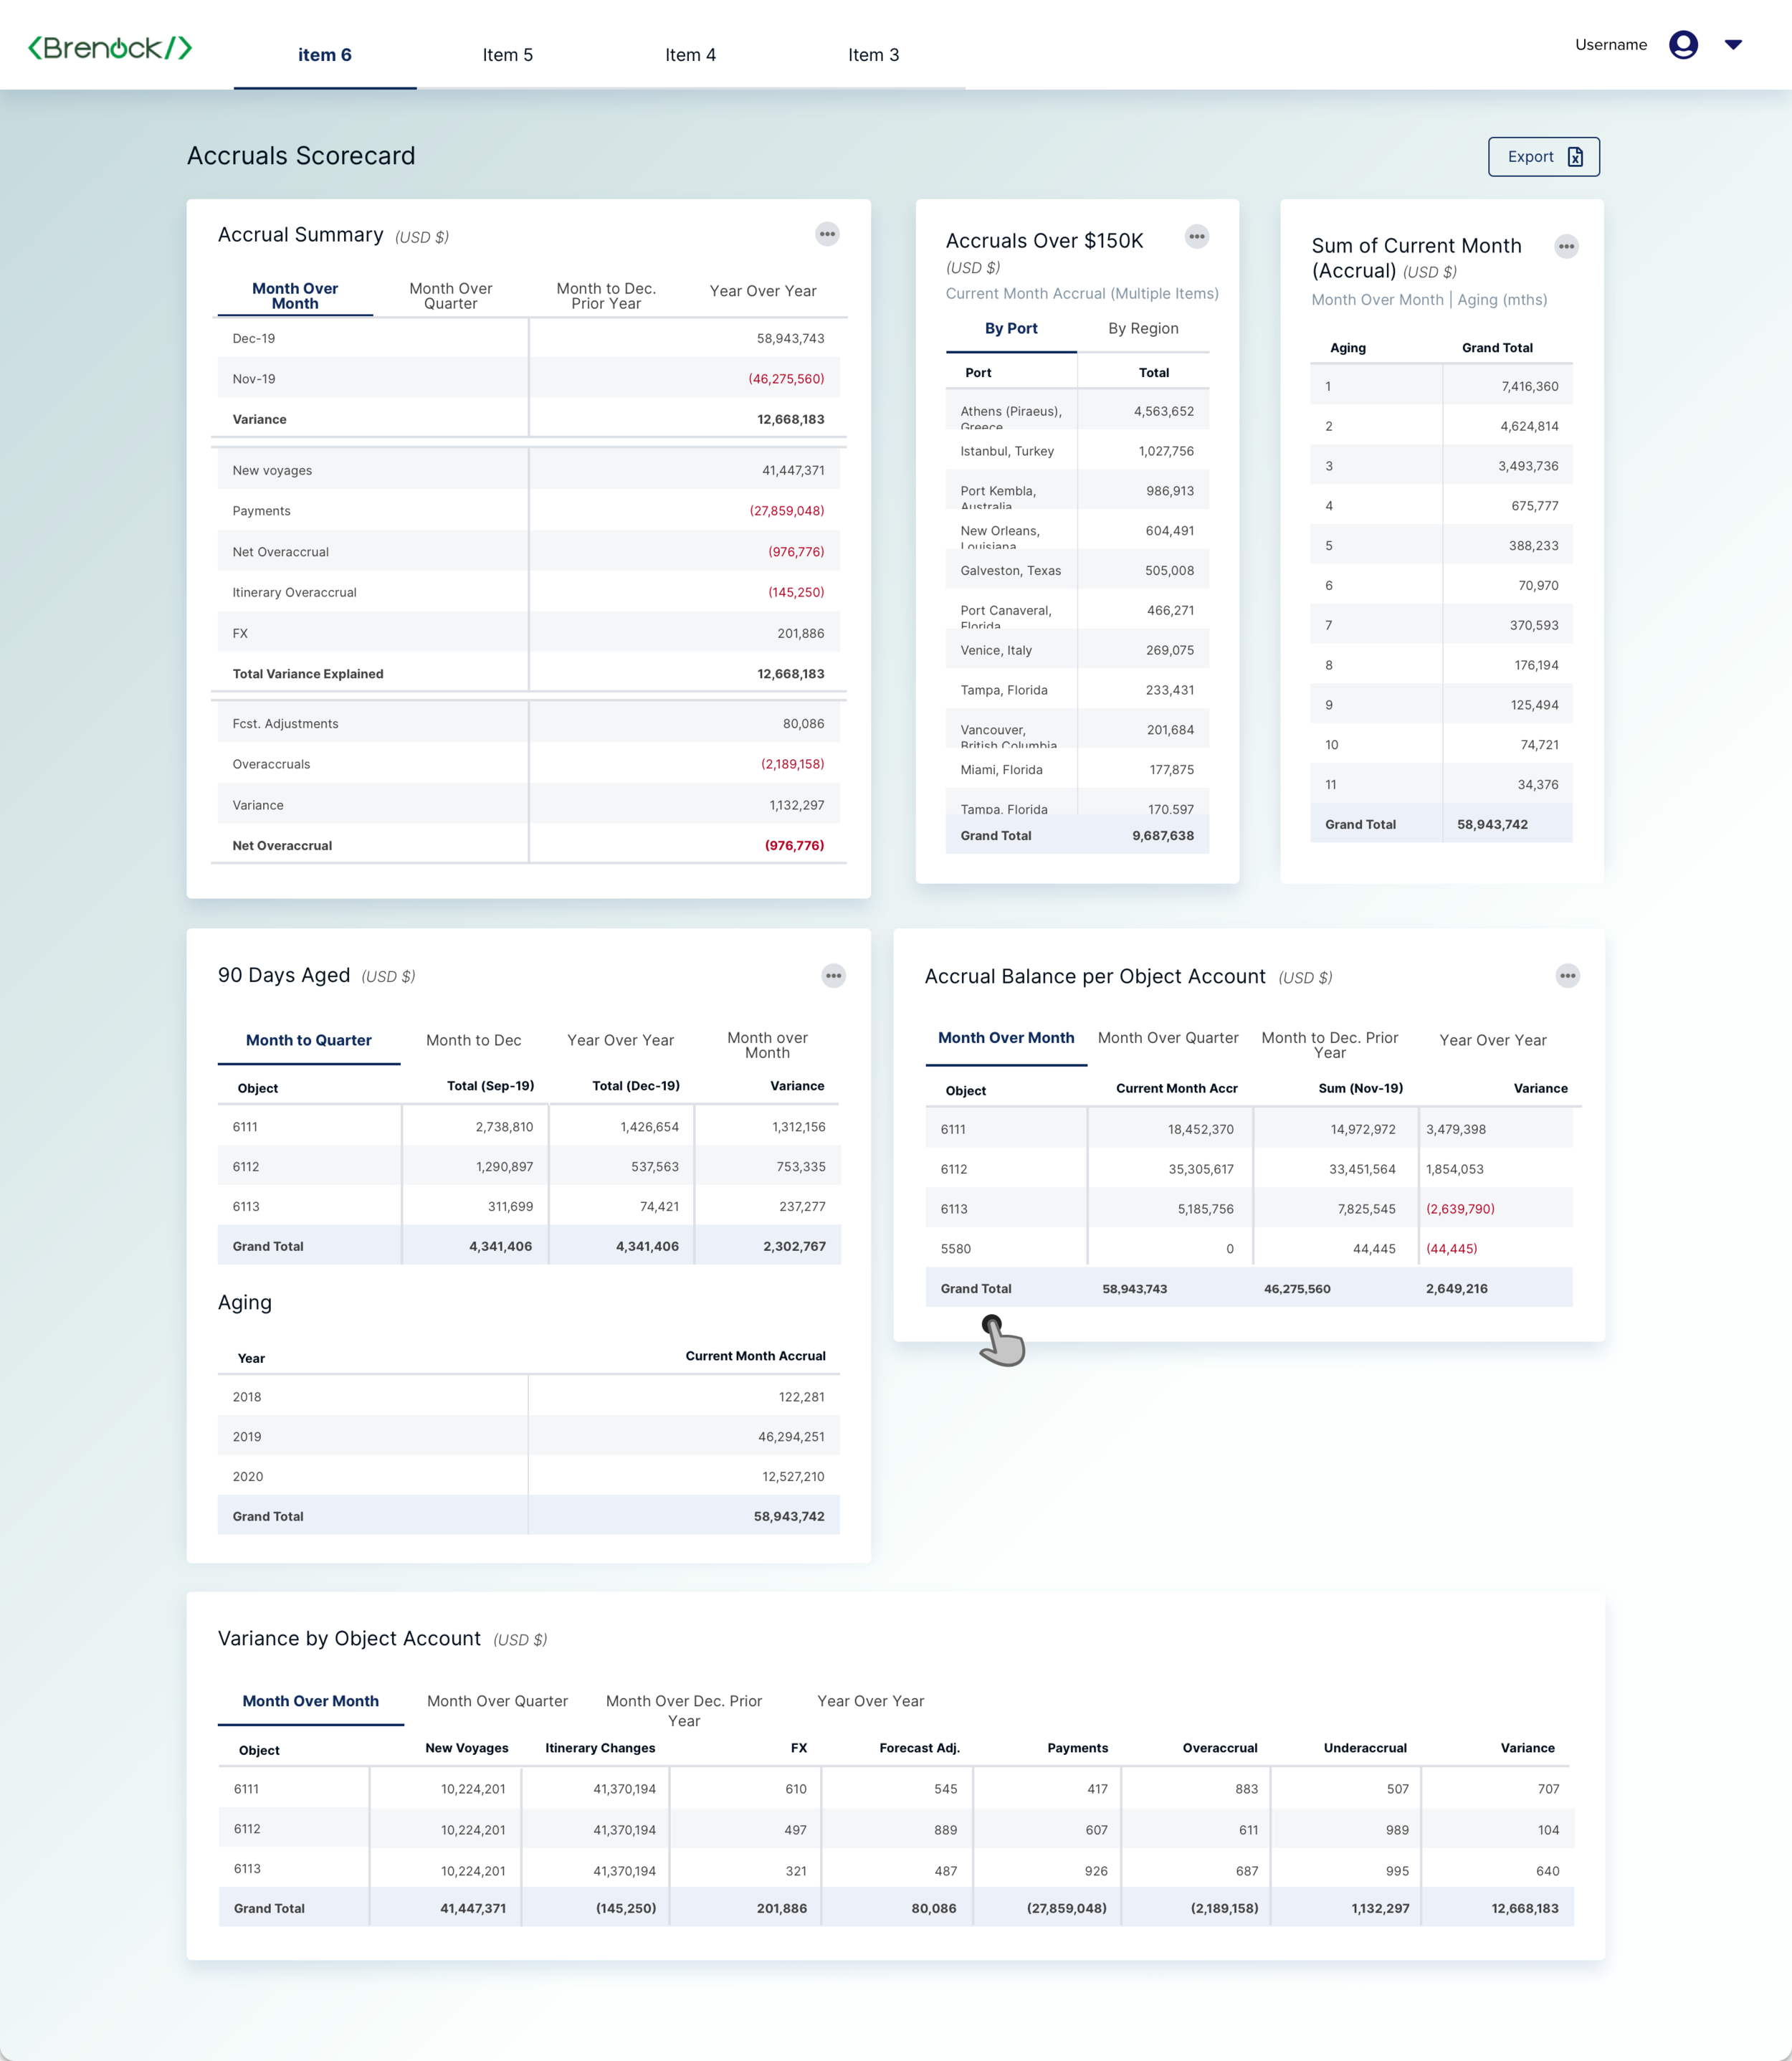The height and width of the screenshot is (2061, 1792).
Task: Open Accrual Balance per Object Account options
Action: pyautogui.click(x=1567, y=976)
